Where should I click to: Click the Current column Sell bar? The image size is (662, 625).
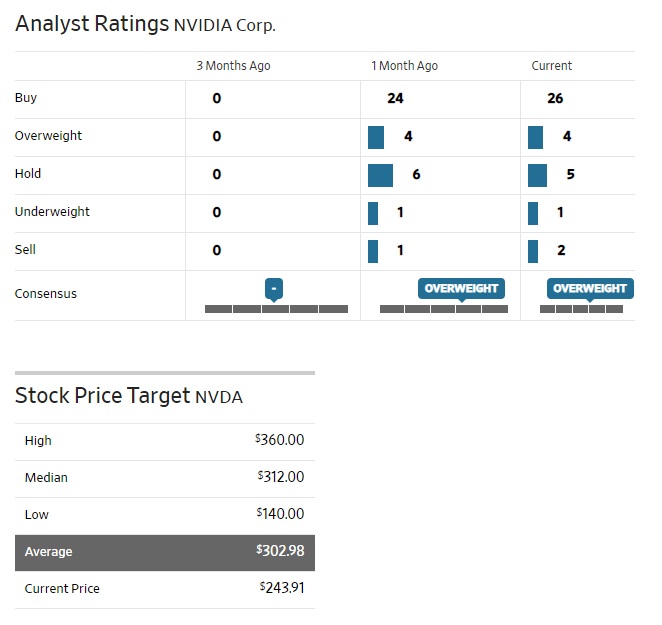click(533, 251)
